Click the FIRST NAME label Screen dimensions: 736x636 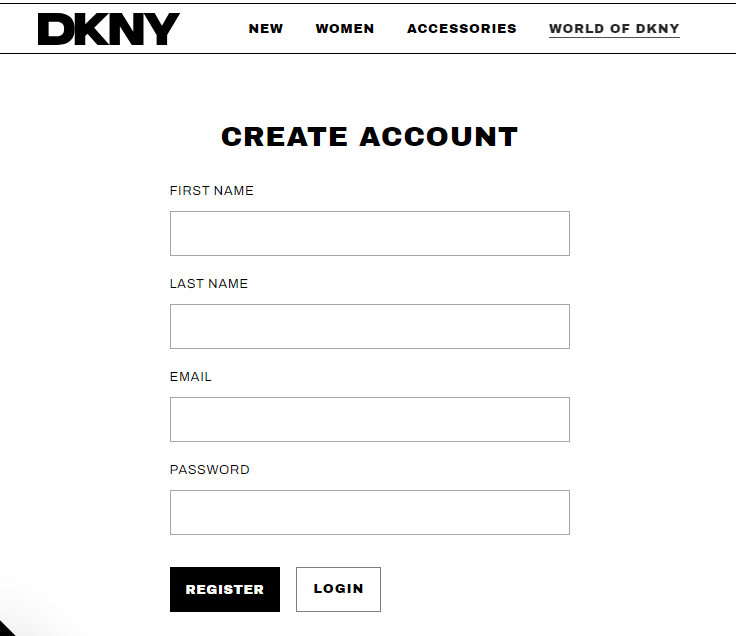pos(211,191)
